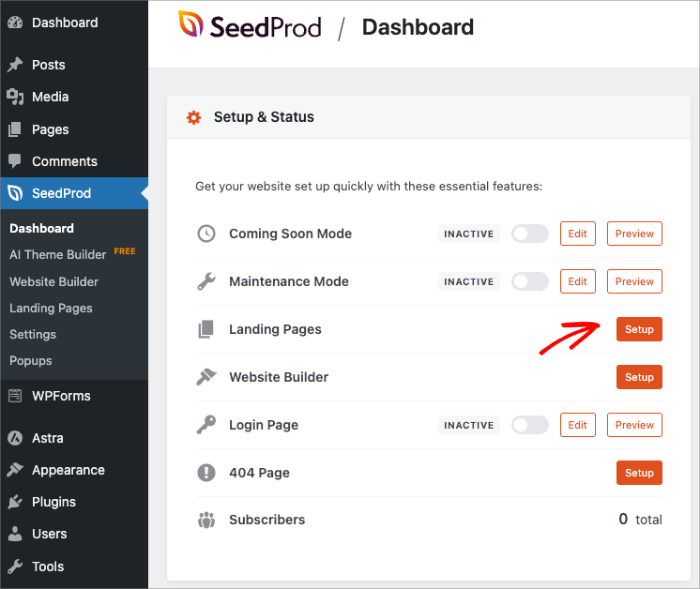Edit the Maintenance Mode page
This screenshot has width=700, height=589.
click(578, 281)
